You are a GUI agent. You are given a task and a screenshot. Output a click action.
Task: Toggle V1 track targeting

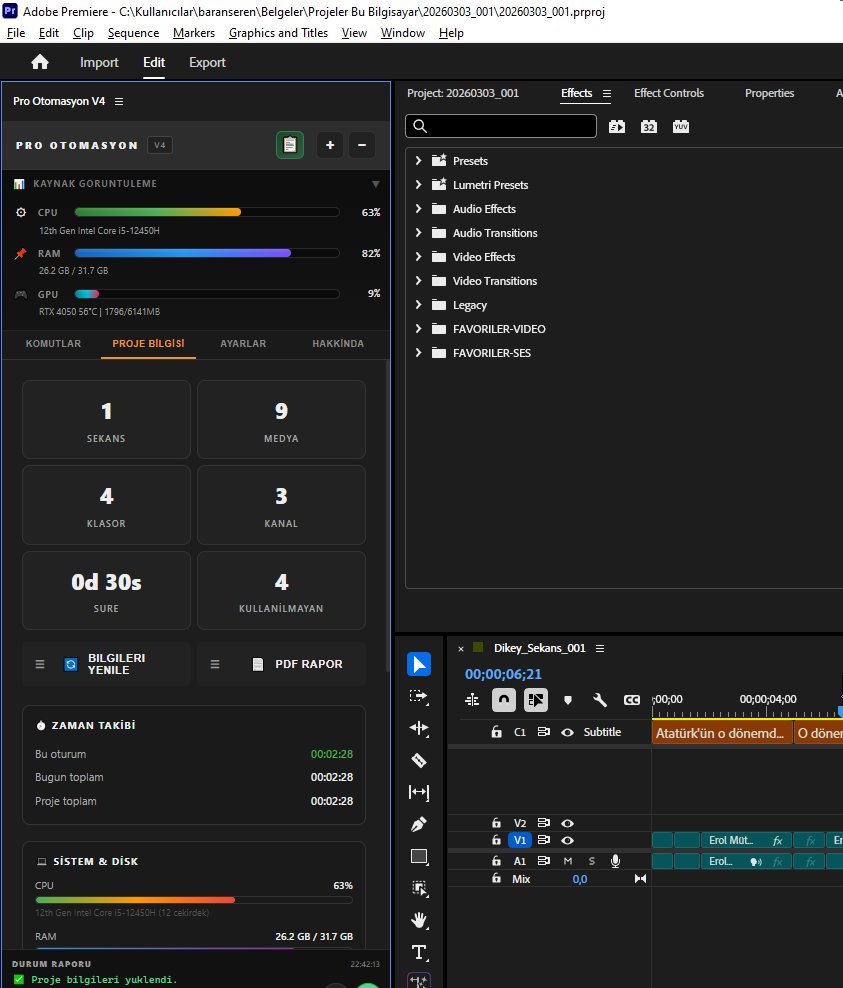click(520, 840)
